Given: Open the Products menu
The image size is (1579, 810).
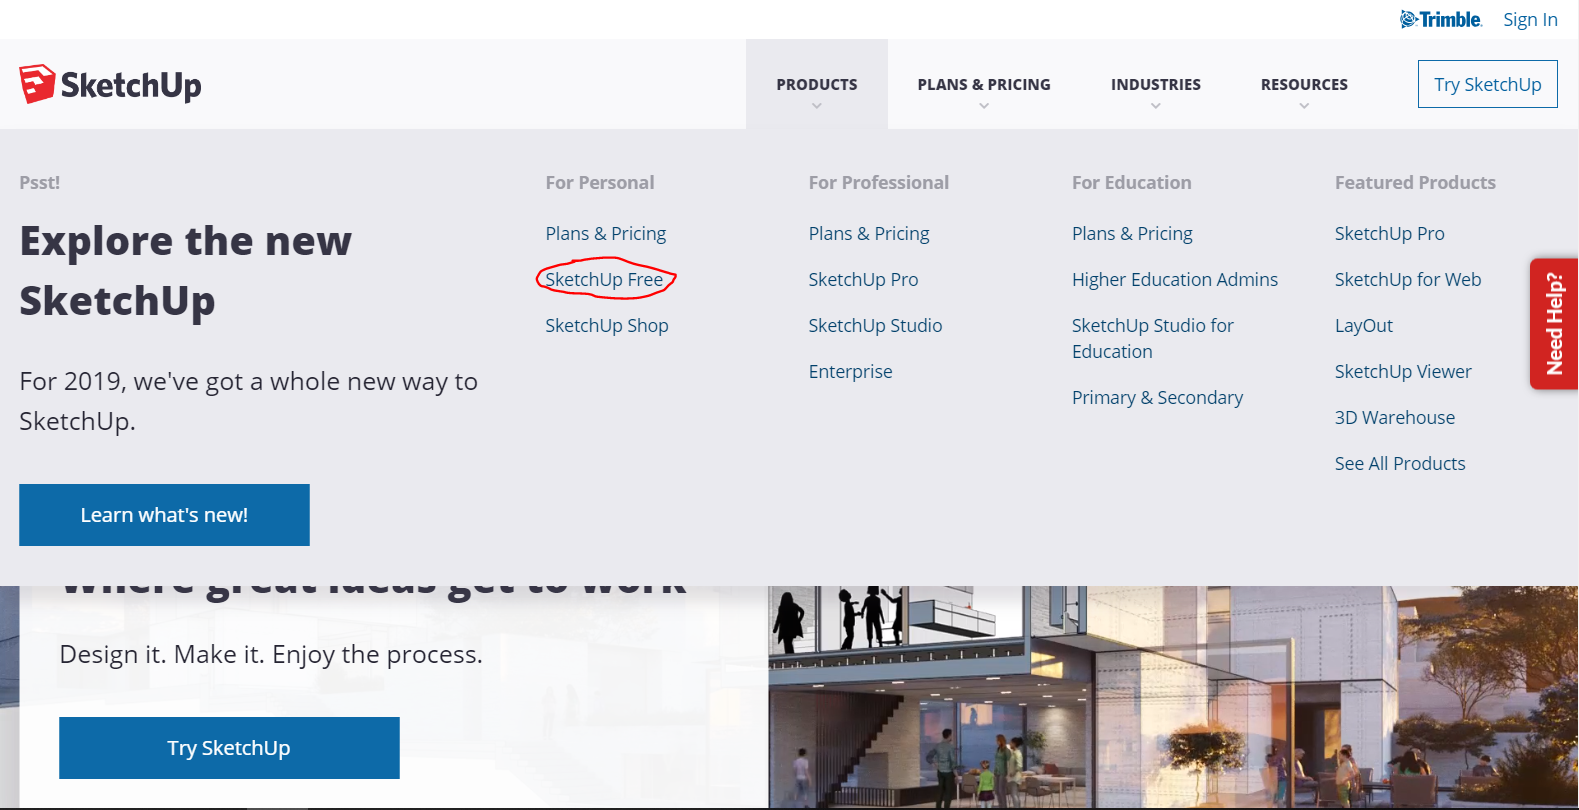Looking at the screenshot, I should click(x=817, y=84).
